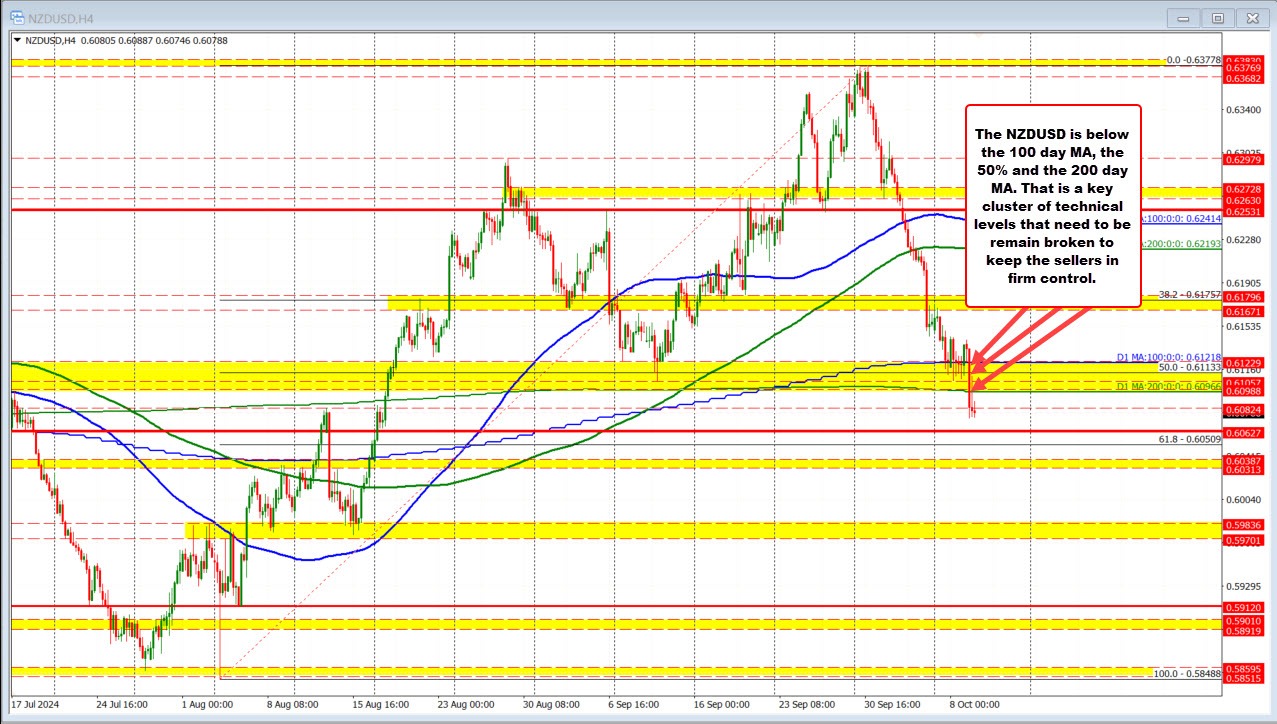Click the 0.60387 price label
The width and height of the screenshot is (1277, 724).
[x=1243, y=460]
